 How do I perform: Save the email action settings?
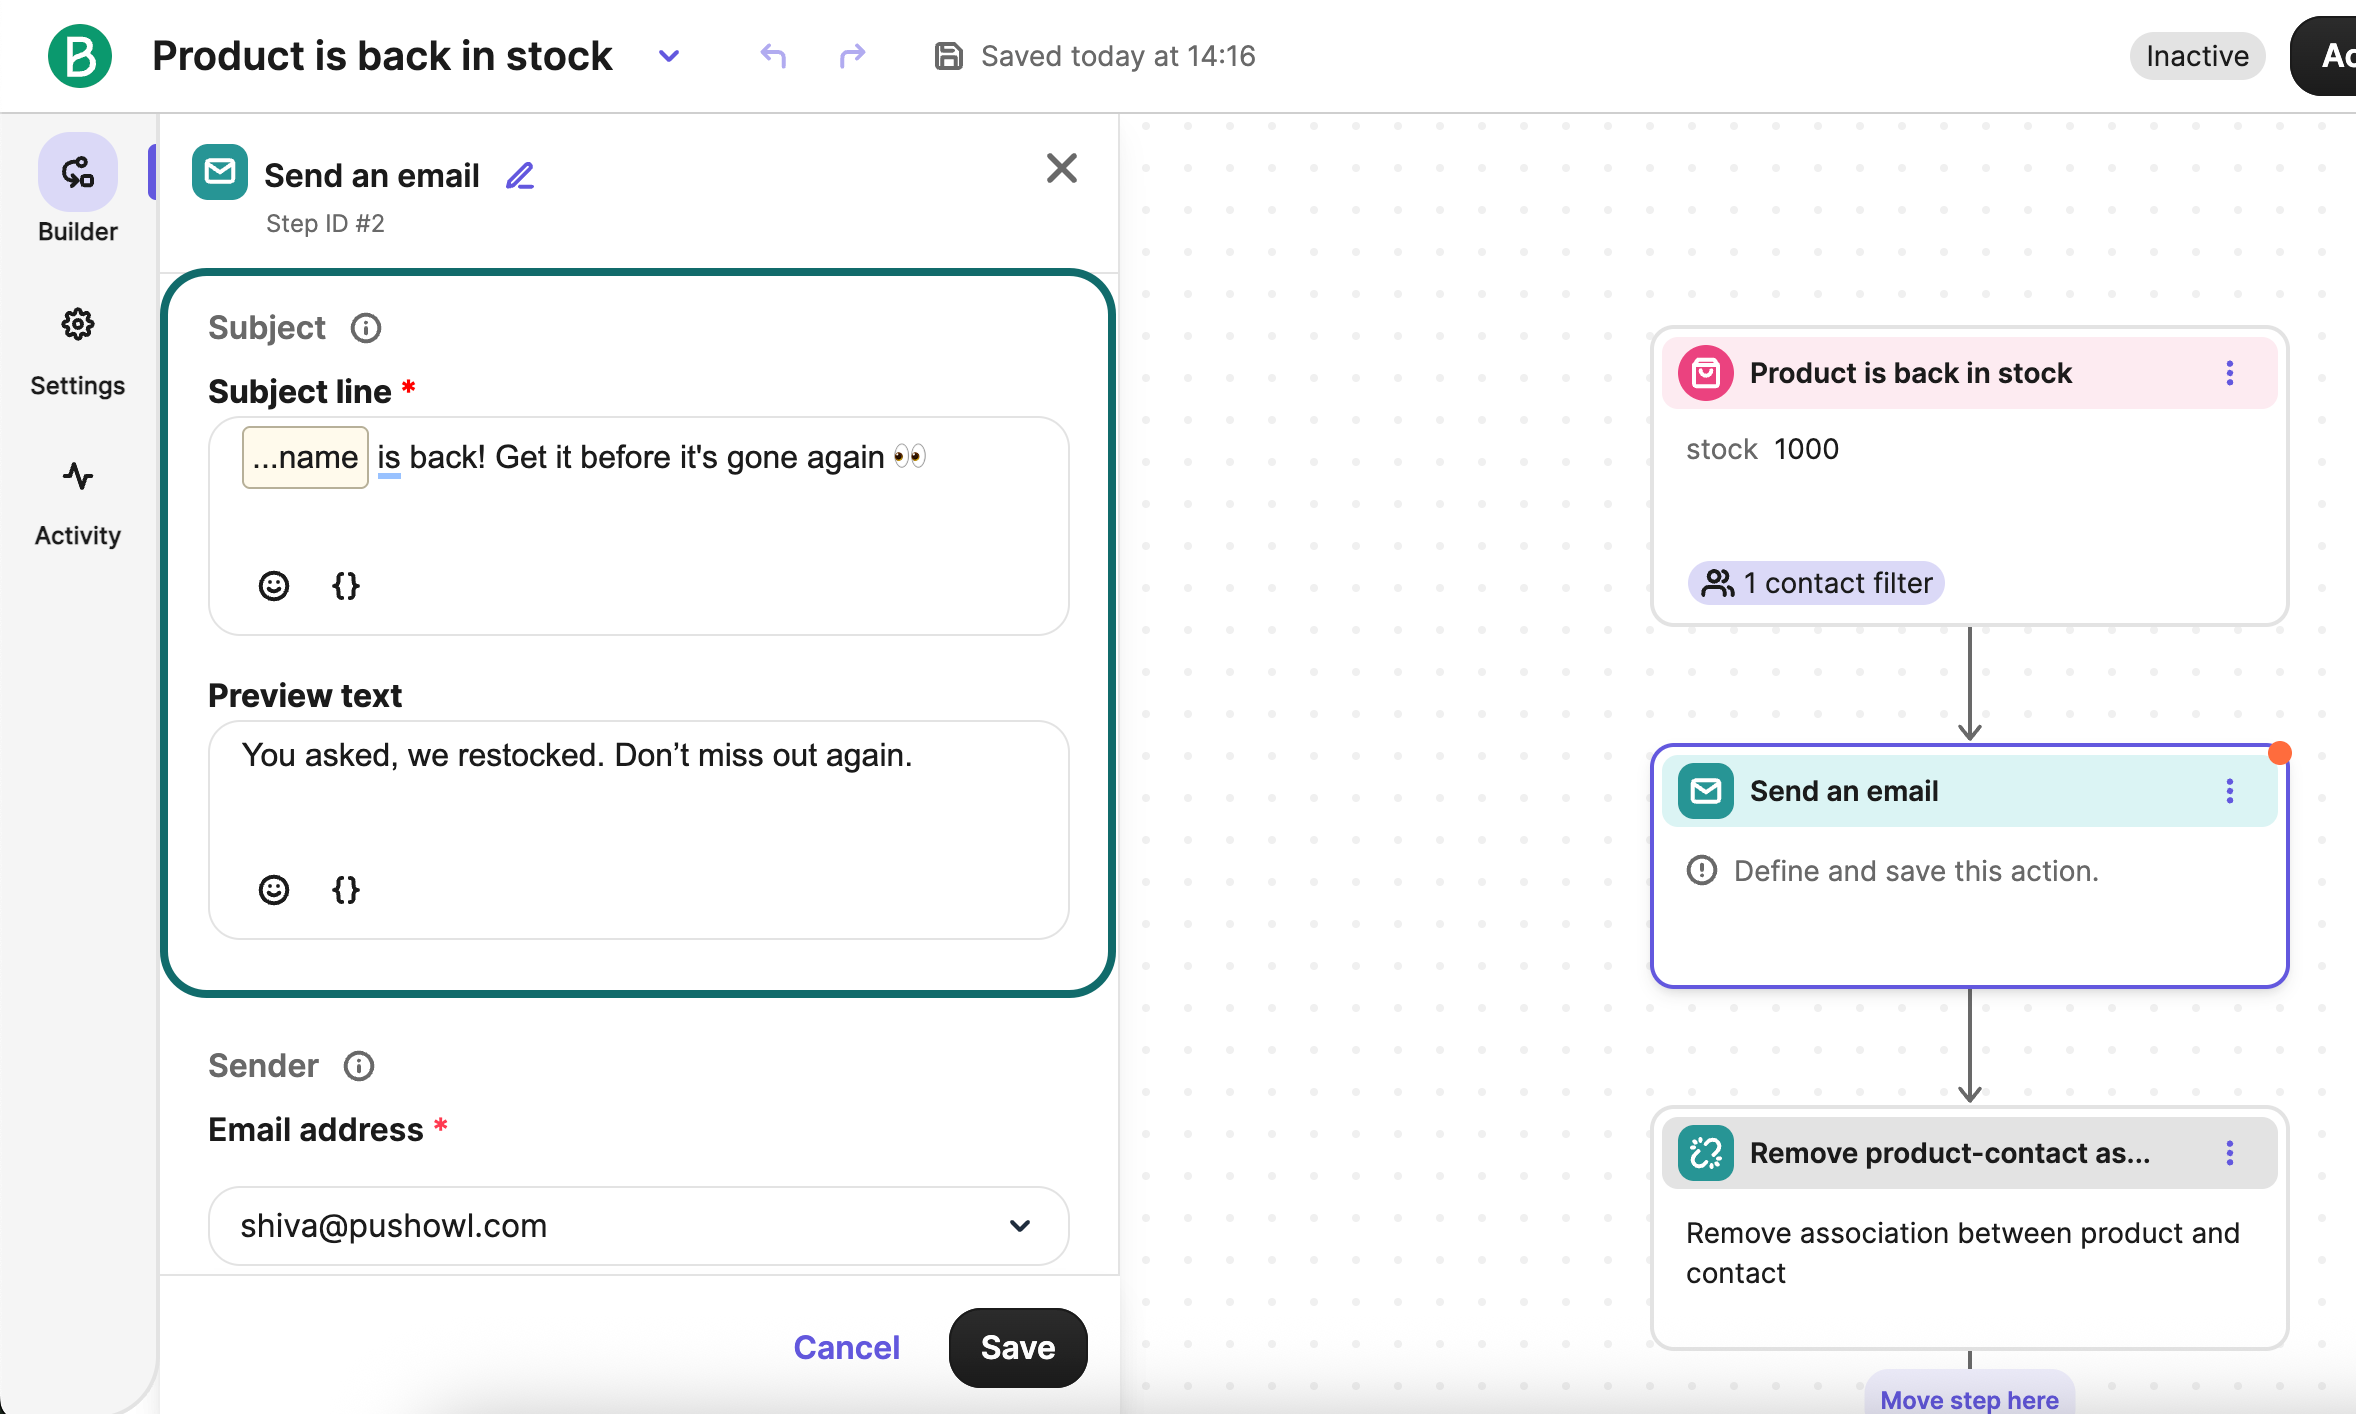[x=1016, y=1347]
